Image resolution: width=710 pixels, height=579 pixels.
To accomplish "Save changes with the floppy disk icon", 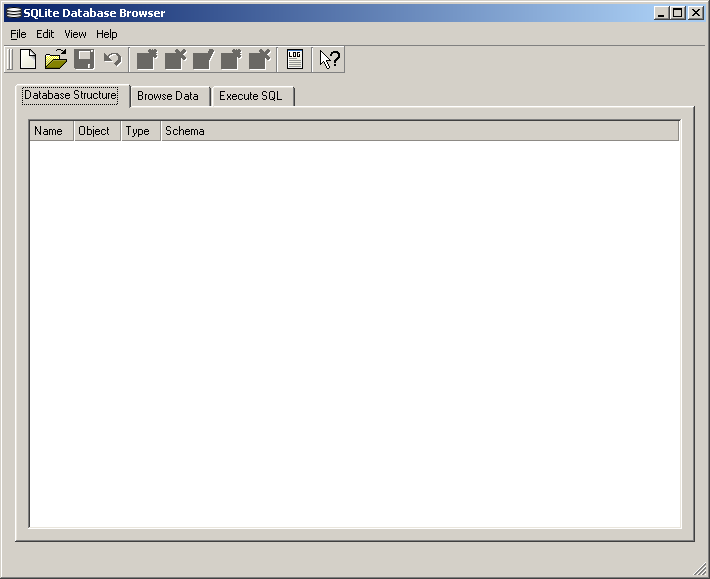I will [x=84, y=59].
